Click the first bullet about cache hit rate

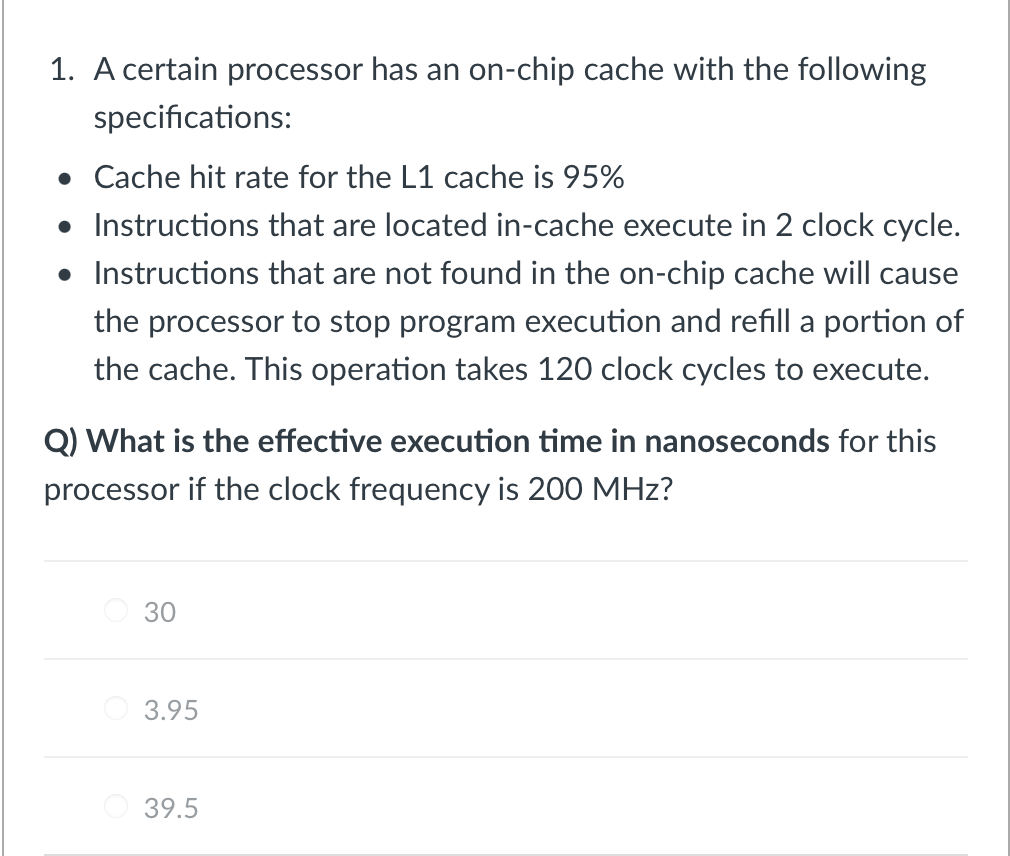(358, 177)
